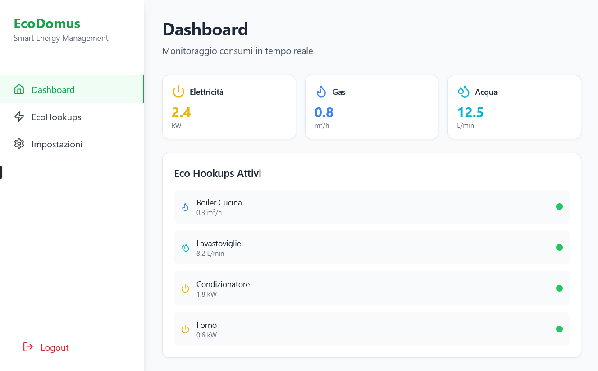Image resolution: width=598 pixels, height=371 pixels.
Task: Click the Impostazioni gear icon
Action: tap(19, 144)
